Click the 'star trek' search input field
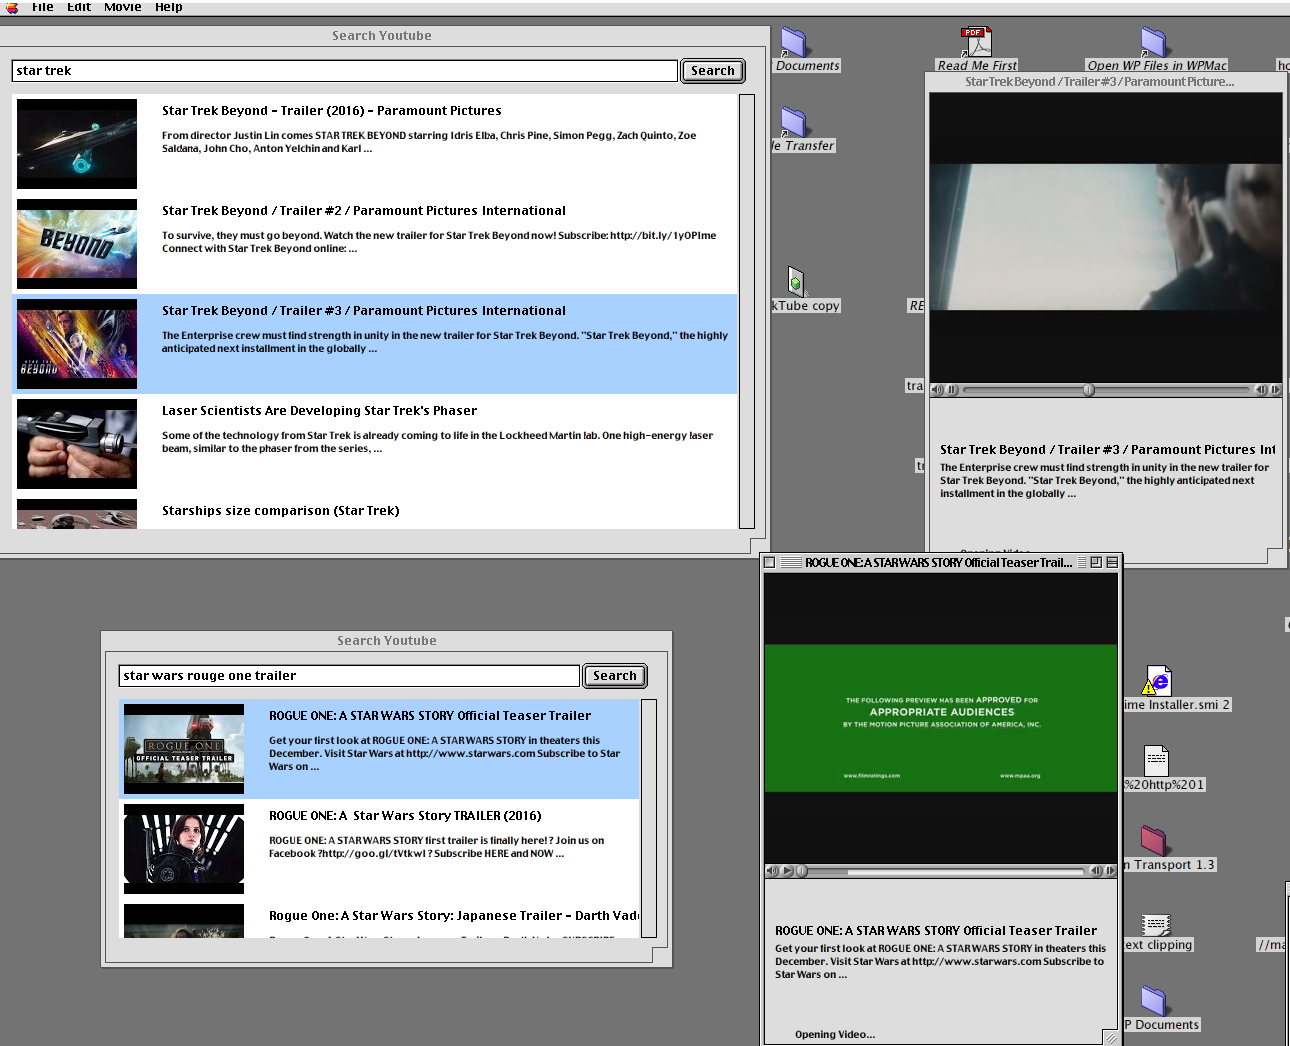The width and height of the screenshot is (1290, 1046). click(345, 71)
